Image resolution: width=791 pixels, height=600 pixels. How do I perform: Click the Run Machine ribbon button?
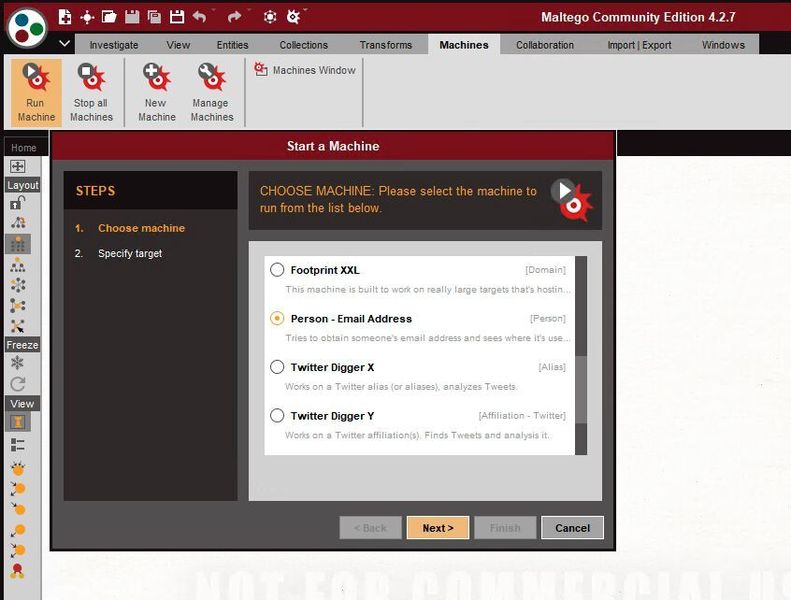(36, 92)
